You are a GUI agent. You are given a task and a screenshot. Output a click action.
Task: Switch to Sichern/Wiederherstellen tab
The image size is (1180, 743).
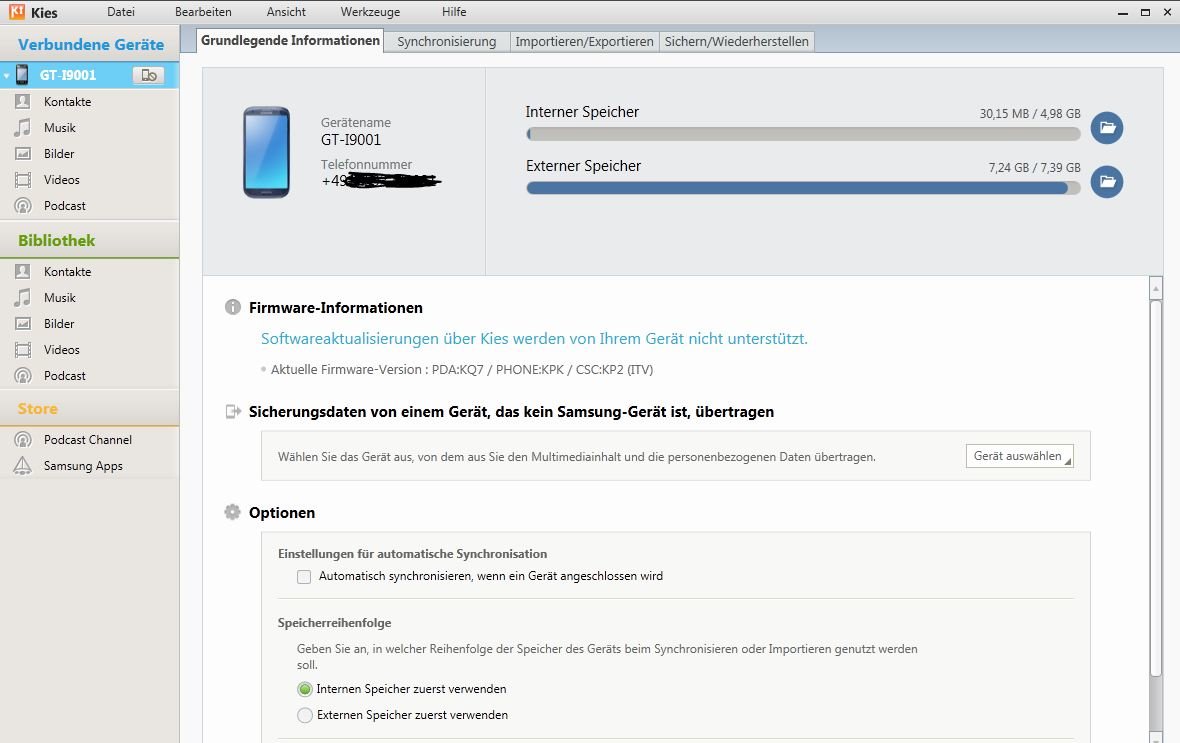point(737,41)
